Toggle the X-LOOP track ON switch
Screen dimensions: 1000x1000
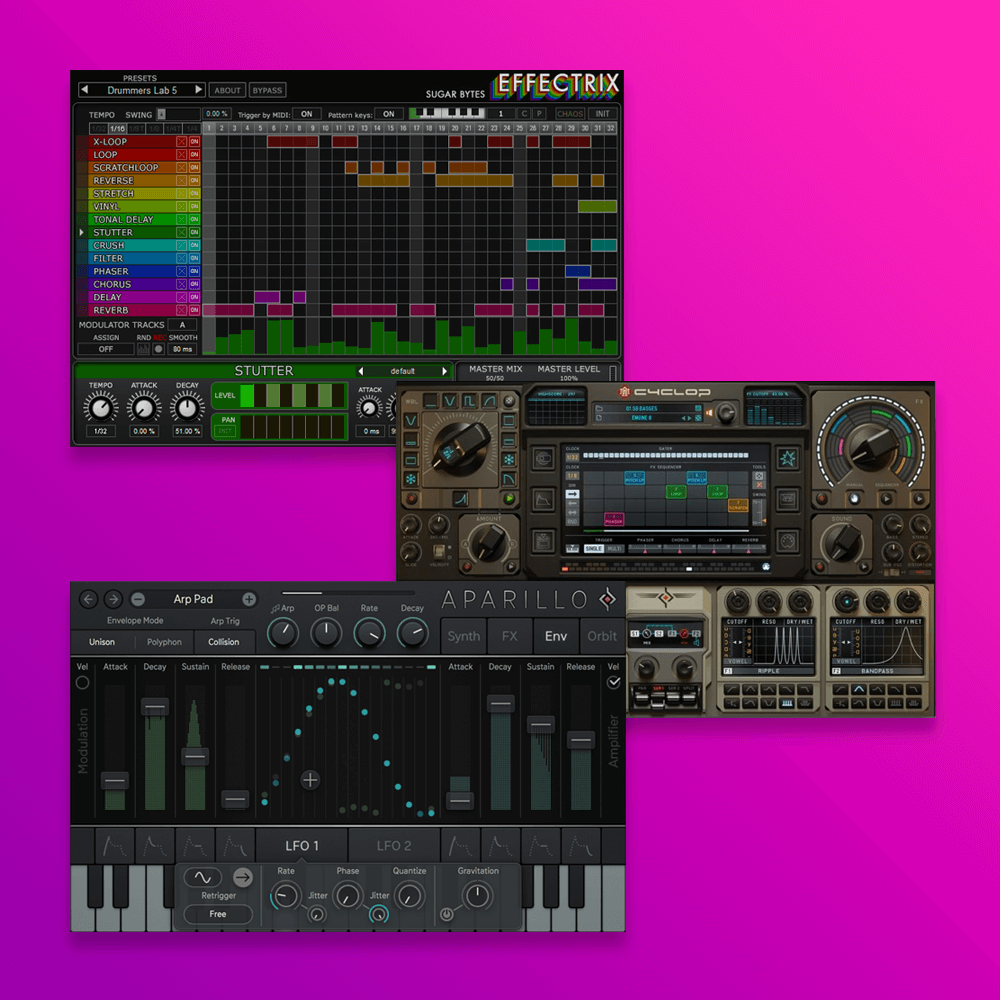(x=195, y=142)
